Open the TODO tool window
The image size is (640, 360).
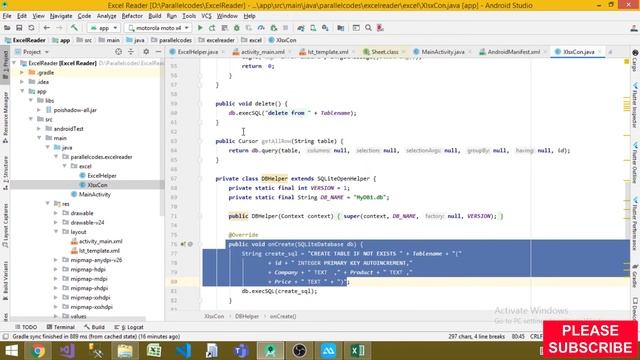(x=26, y=327)
